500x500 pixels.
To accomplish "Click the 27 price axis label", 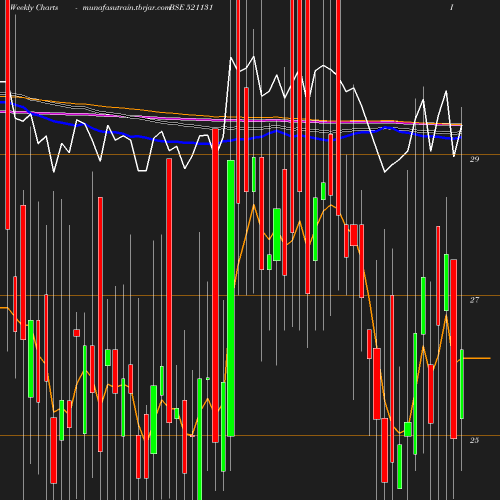I will point(474,300).
